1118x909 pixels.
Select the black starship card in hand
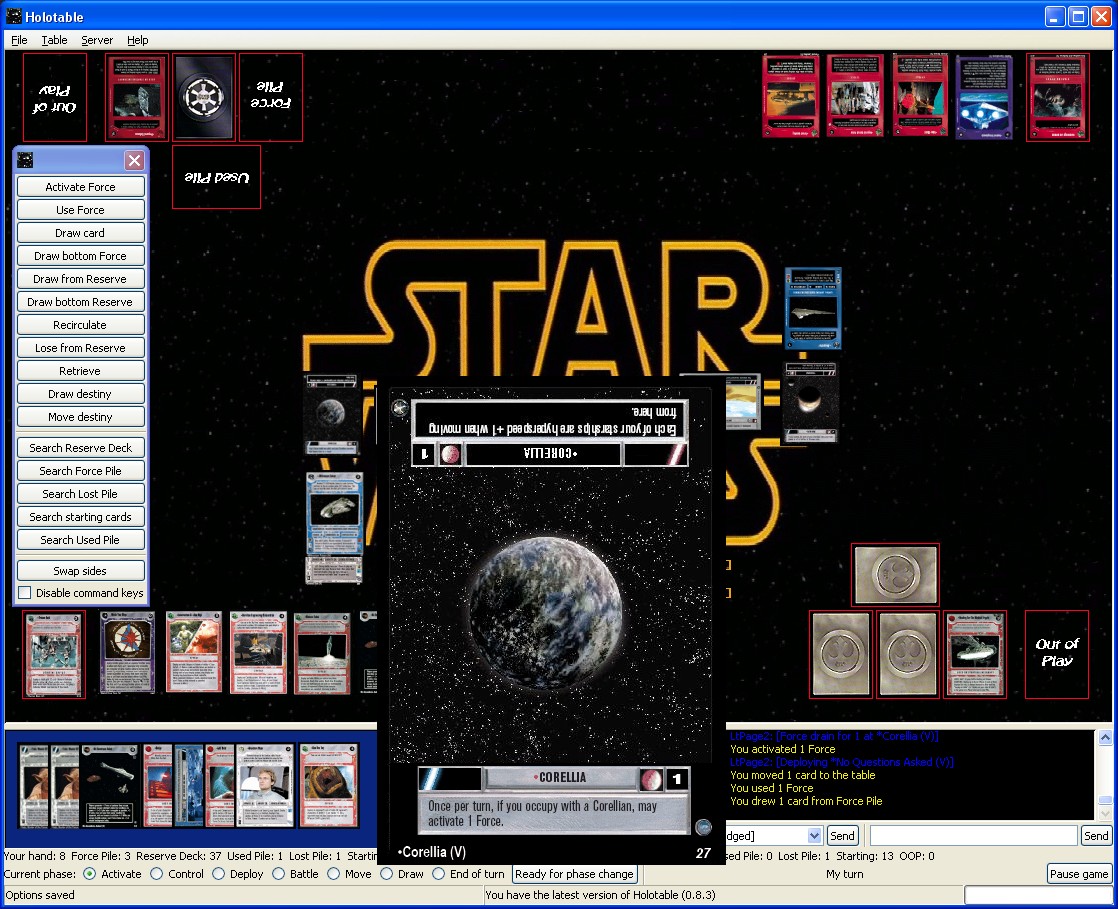tap(108, 786)
